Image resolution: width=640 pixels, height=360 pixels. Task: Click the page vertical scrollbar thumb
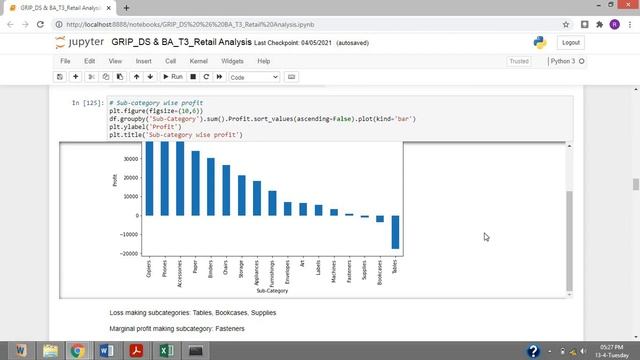pyautogui.click(x=636, y=184)
